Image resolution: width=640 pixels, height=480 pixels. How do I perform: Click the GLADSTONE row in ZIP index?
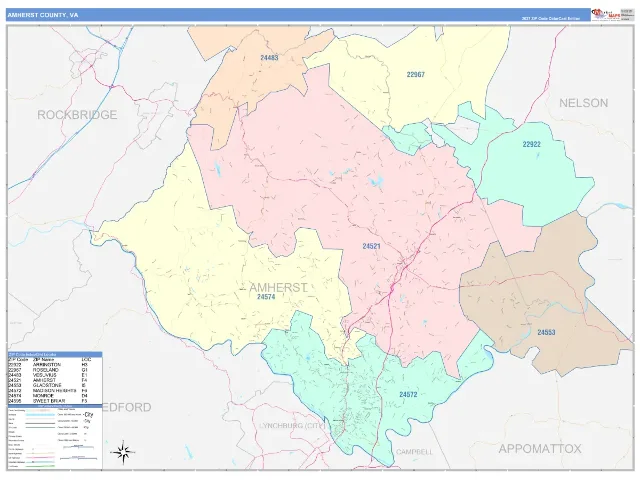tap(49, 385)
